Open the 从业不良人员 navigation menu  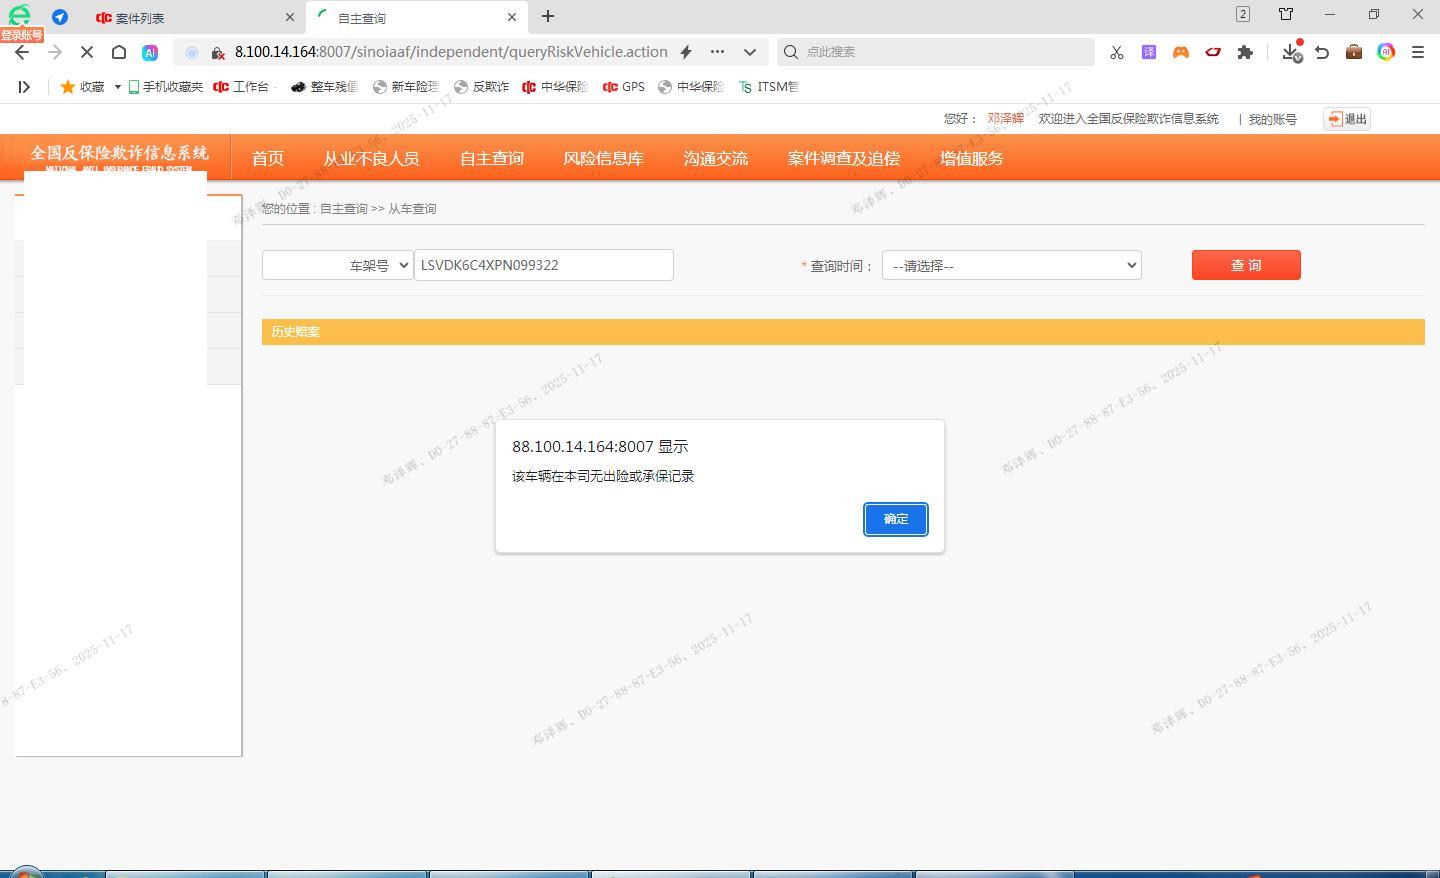click(370, 158)
